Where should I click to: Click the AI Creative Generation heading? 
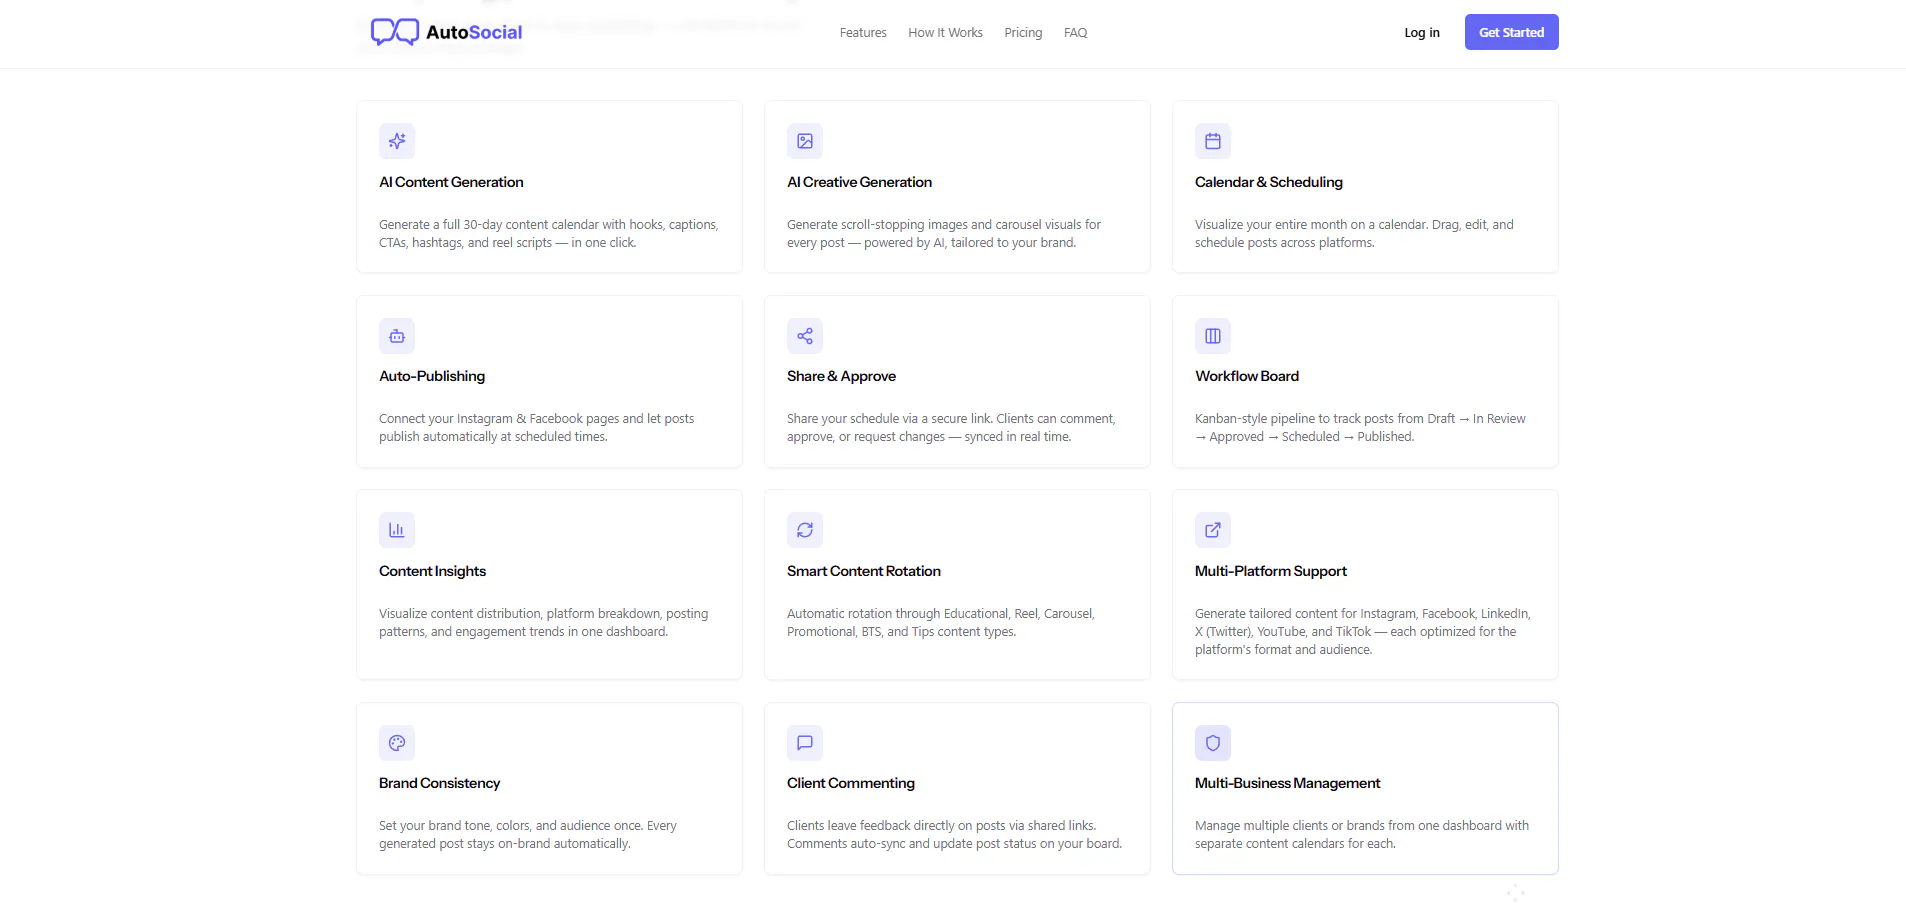[859, 182]
